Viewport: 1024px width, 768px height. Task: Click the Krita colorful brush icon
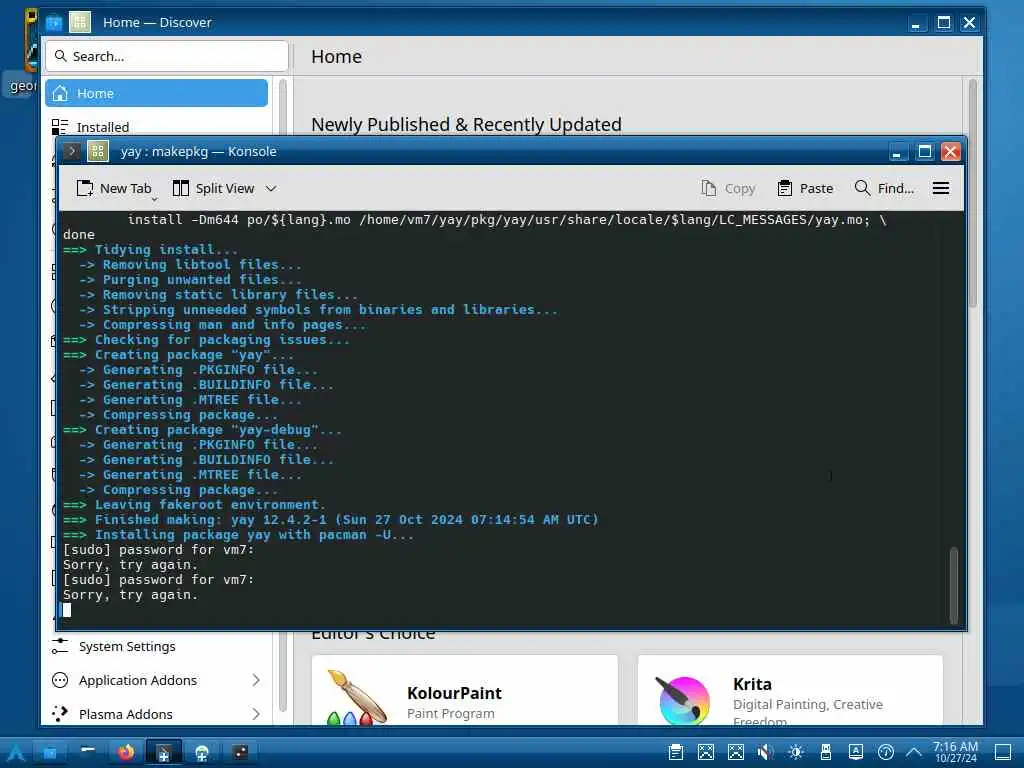pyautogui.click(x=683, y=700)
